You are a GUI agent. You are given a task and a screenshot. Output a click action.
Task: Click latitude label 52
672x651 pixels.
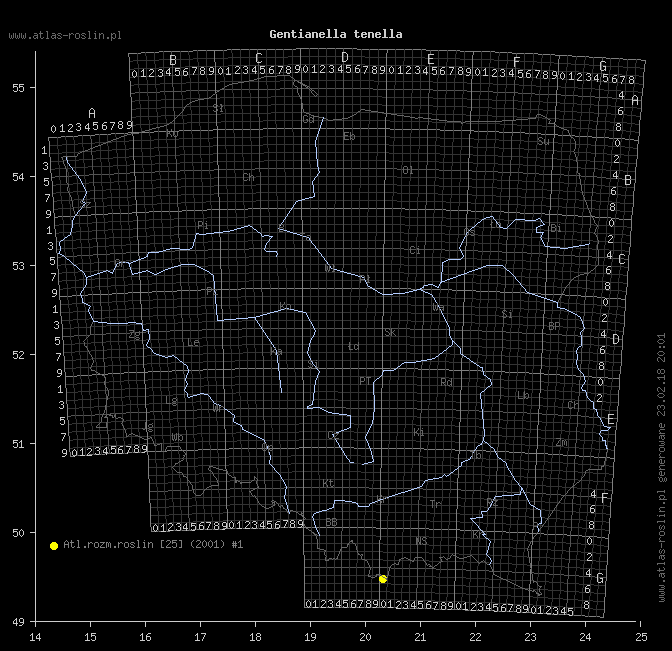click(x=18, y=355)
